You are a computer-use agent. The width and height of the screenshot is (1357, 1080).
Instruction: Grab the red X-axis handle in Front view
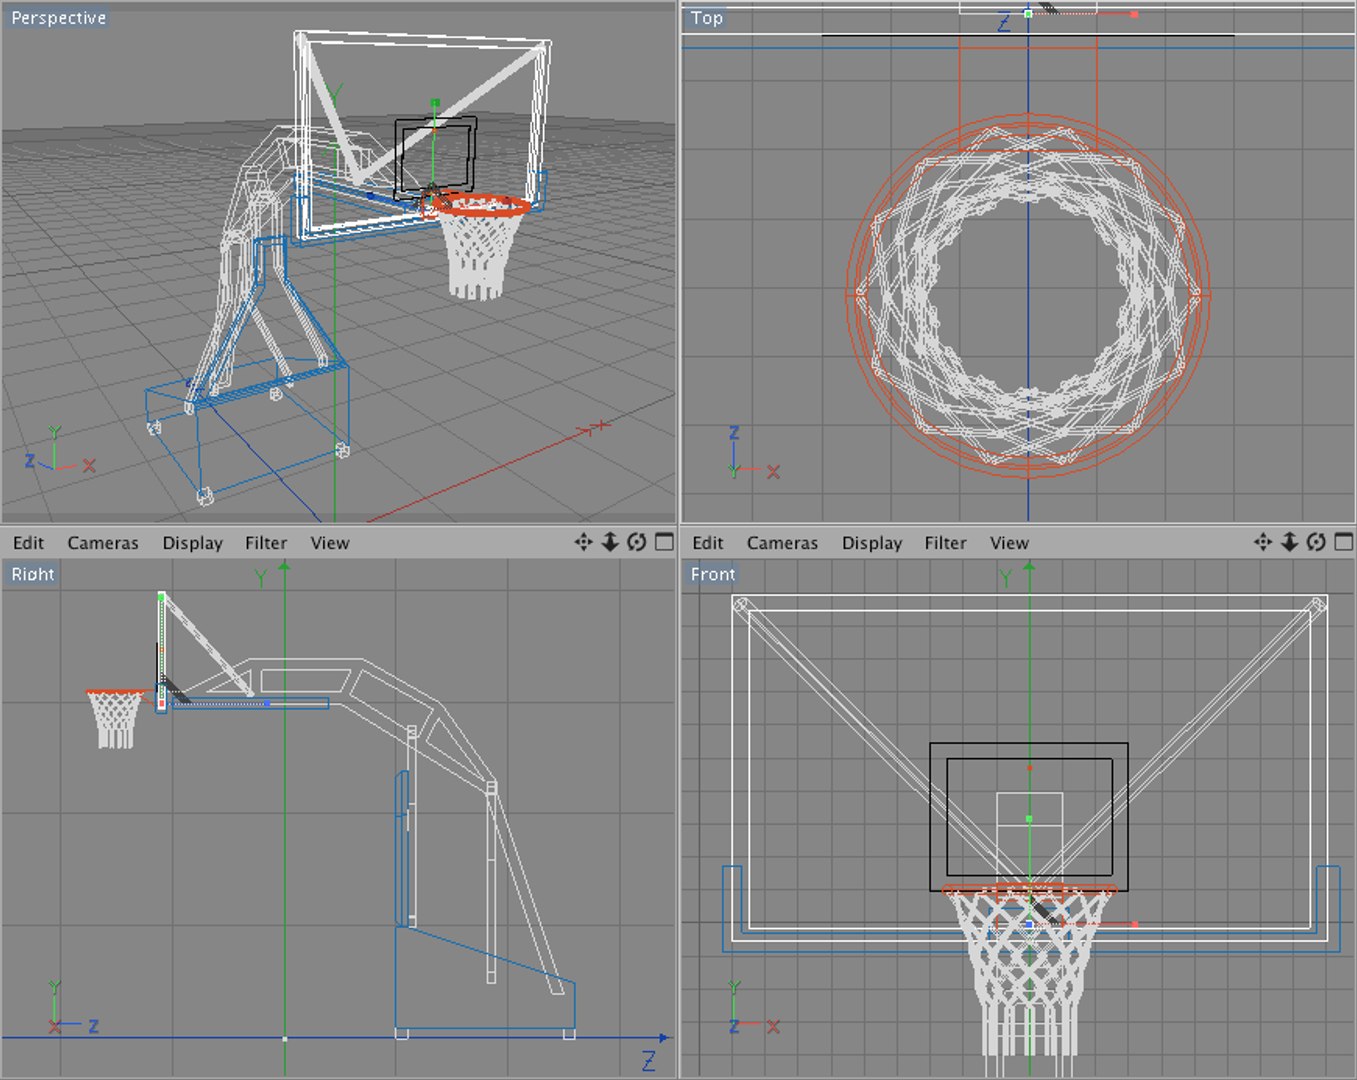(x=1134, y=924)
